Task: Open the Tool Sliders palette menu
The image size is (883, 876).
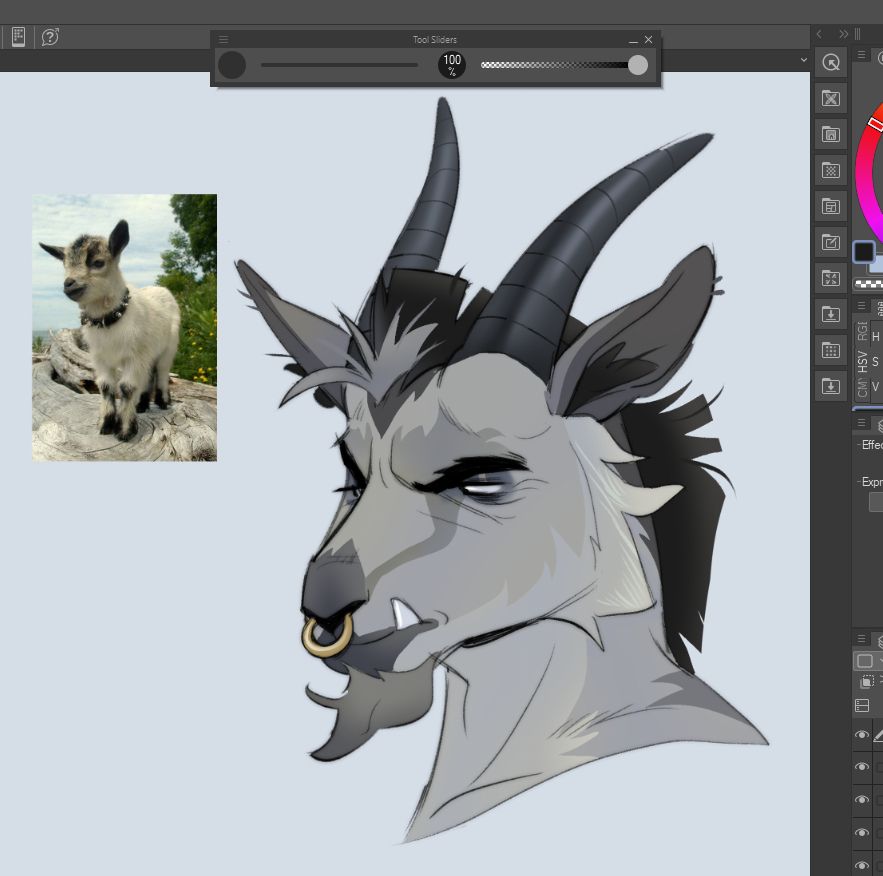Action: (x=224, y=39)
